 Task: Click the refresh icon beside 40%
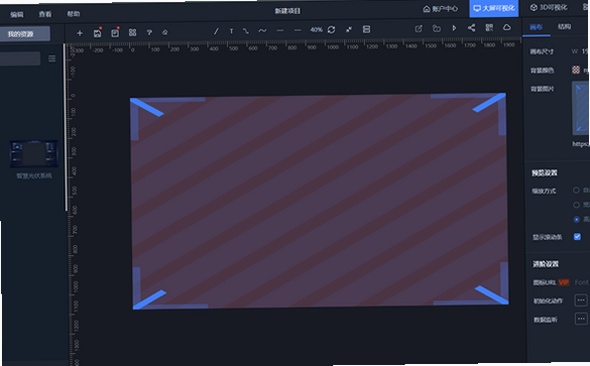(x=331, y=29)
